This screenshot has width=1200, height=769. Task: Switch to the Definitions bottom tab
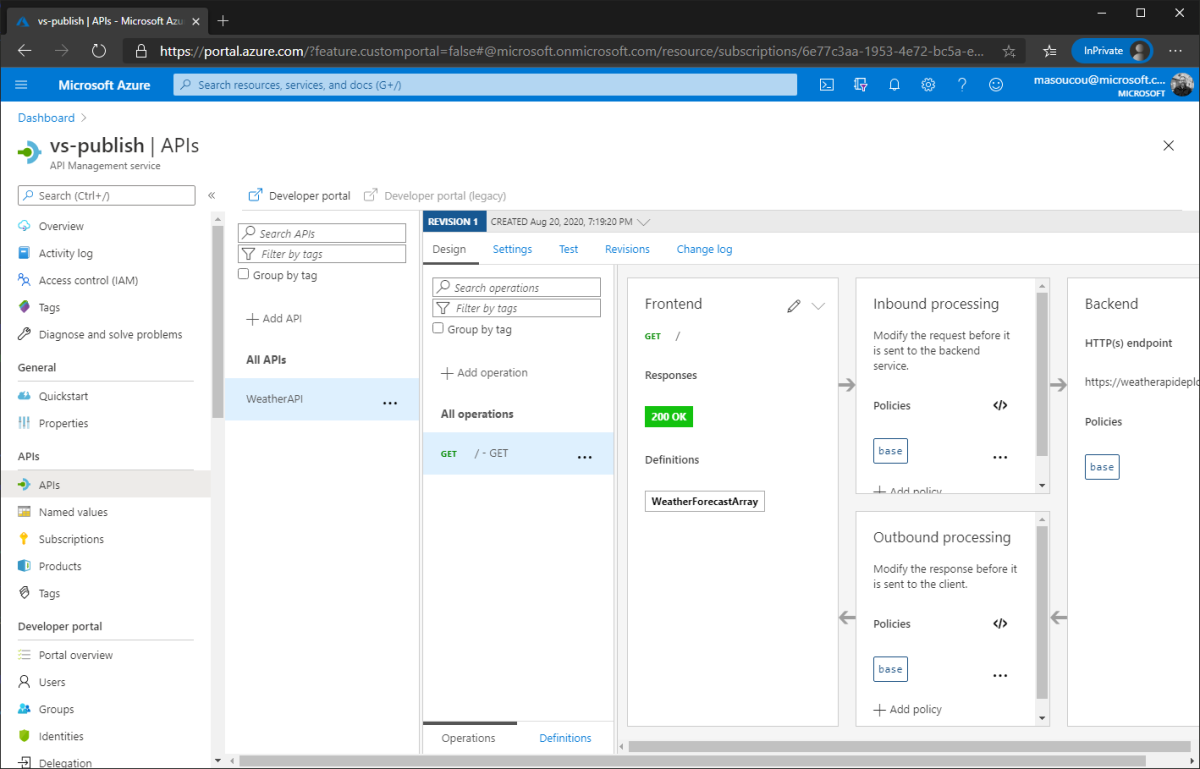[x=565, y=738]
